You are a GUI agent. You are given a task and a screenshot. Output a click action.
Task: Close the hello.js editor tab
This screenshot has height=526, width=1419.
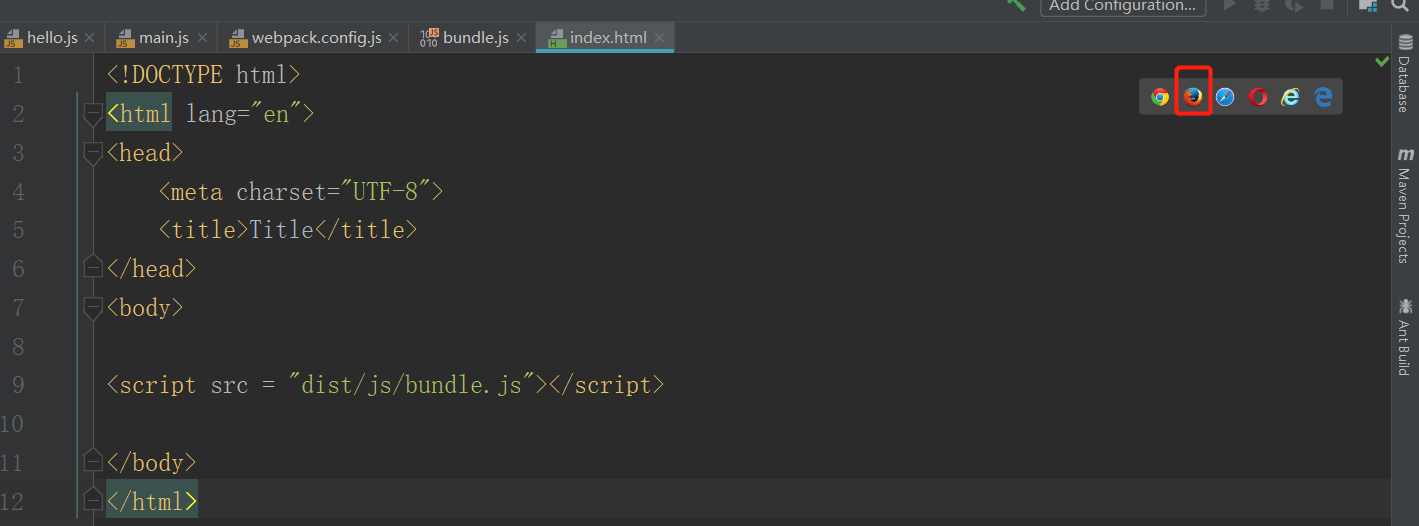[89, 38]
